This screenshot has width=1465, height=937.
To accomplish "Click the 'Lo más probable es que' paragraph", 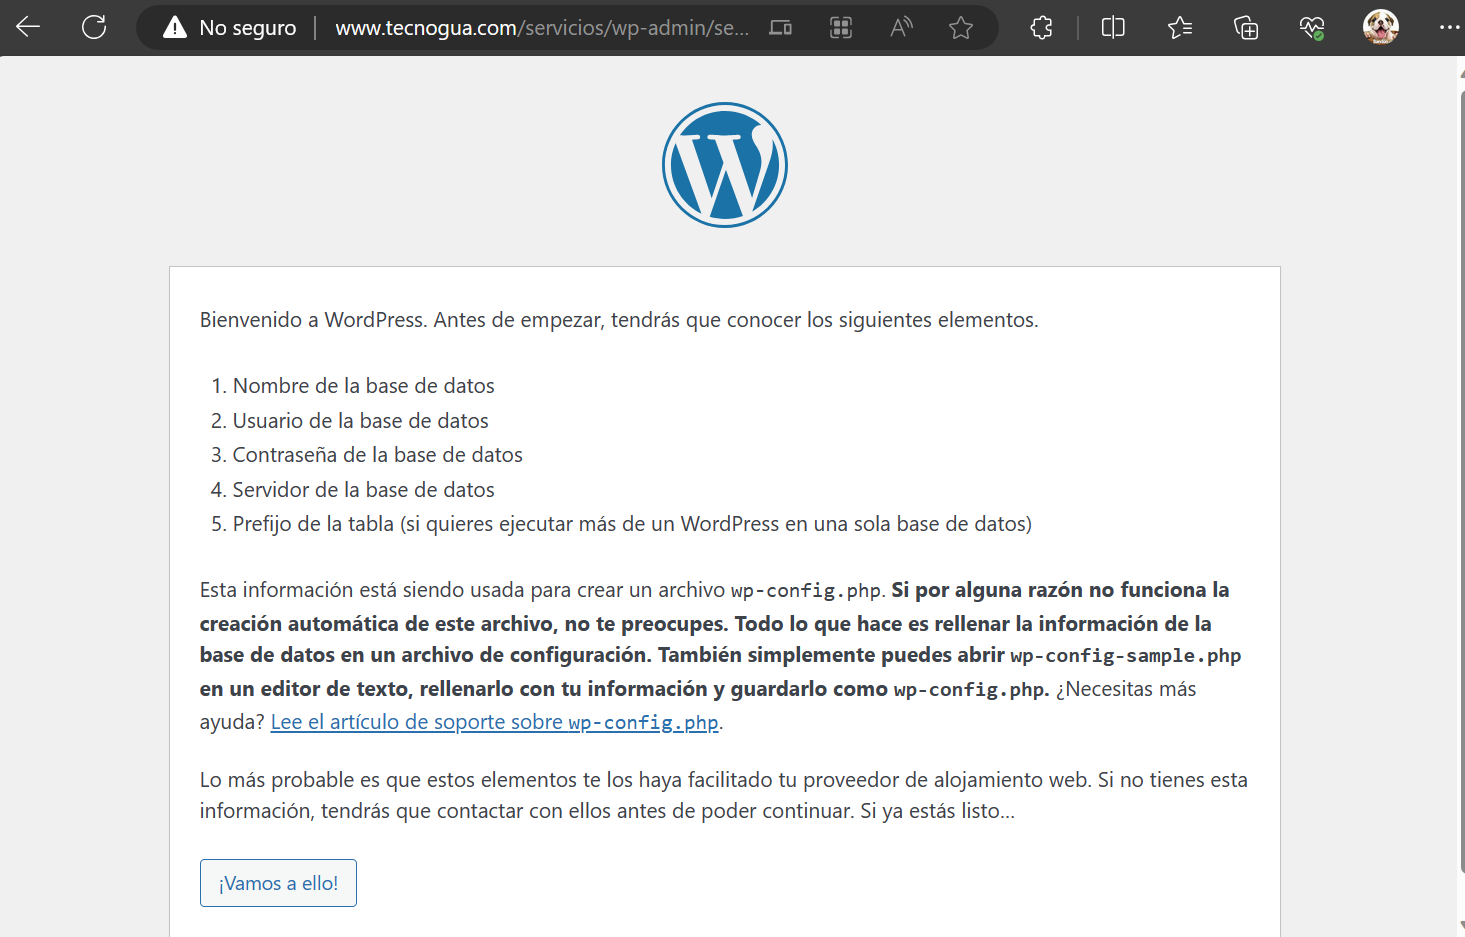I will click(724, 795).
